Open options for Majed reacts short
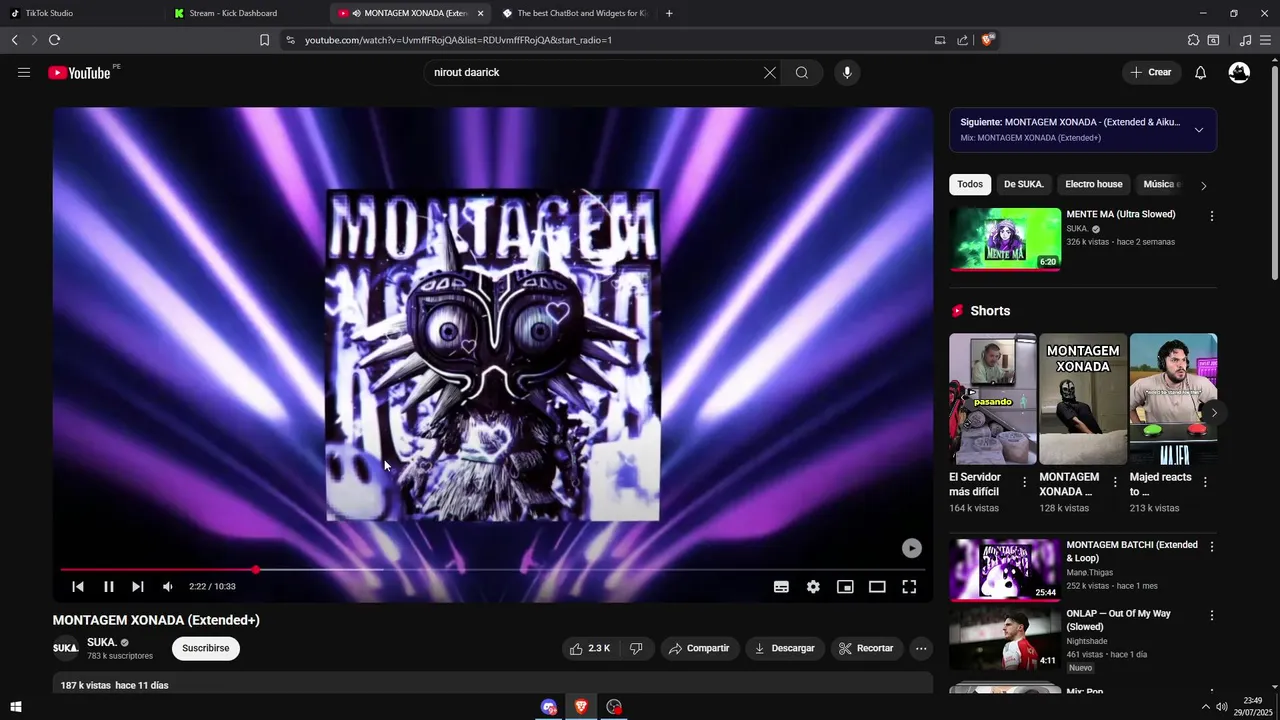The image size is (1280, 720). (x=1205, y=482)
